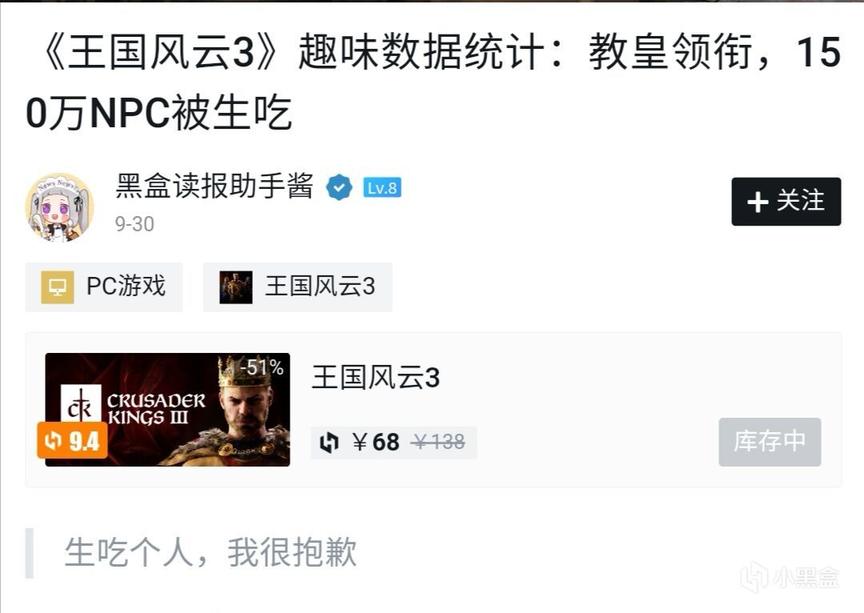The image size is (864, 613).
Task: Open the PC游戏 topic tag
Action: click(104, 287)
